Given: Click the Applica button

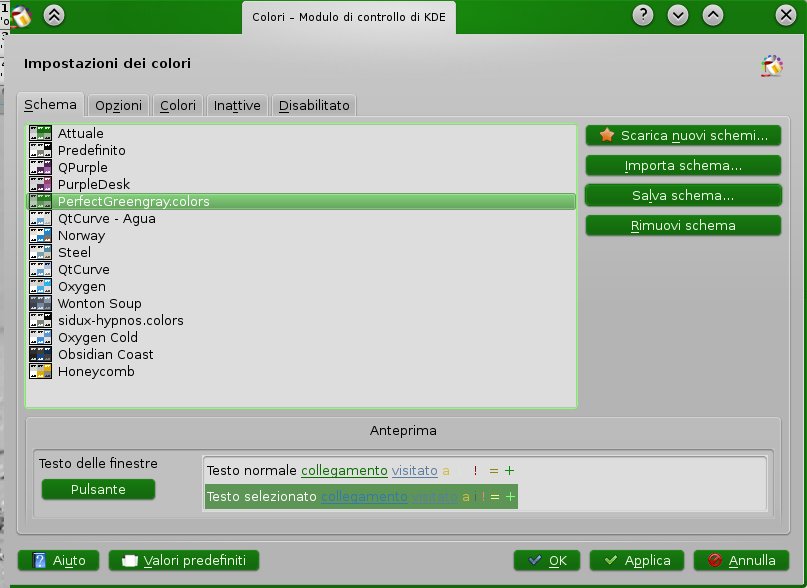Looking at the screenshot, I should pos(637,560).
